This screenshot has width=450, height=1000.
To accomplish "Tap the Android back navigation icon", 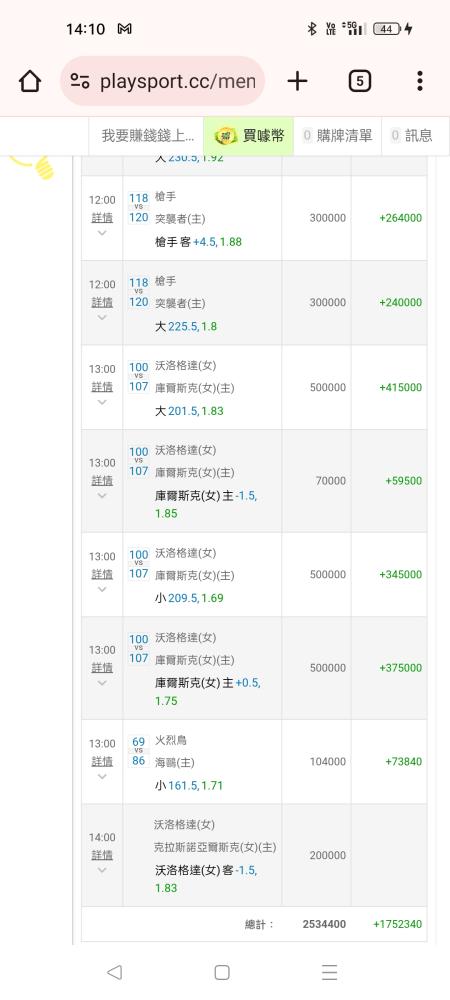I will pyautogui.click(x=114, y=972).
